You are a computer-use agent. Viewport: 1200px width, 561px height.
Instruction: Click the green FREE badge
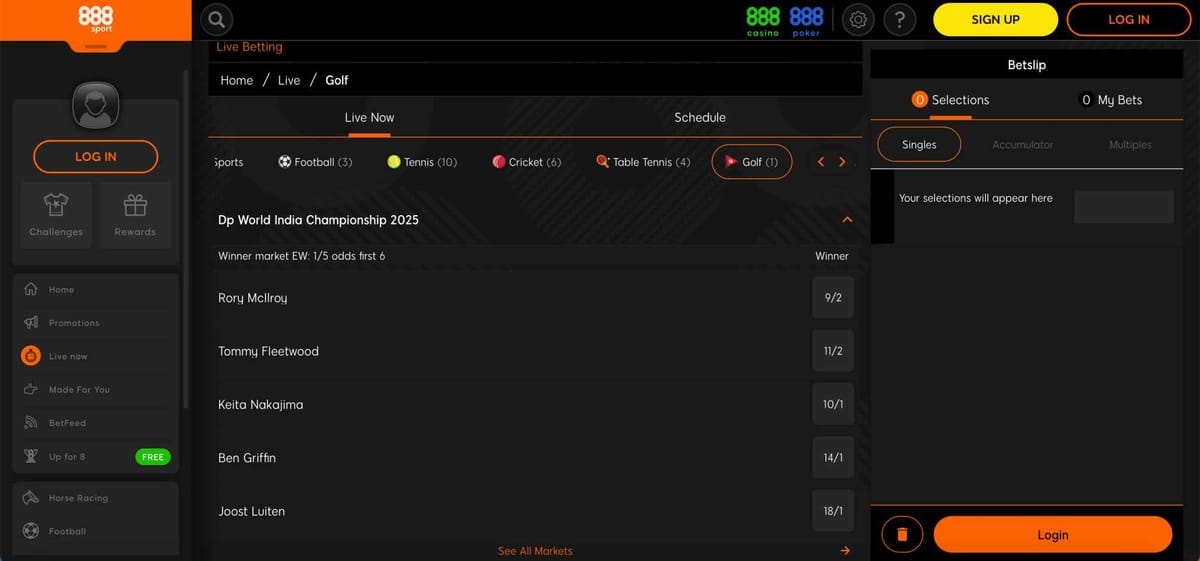(153, 457)
